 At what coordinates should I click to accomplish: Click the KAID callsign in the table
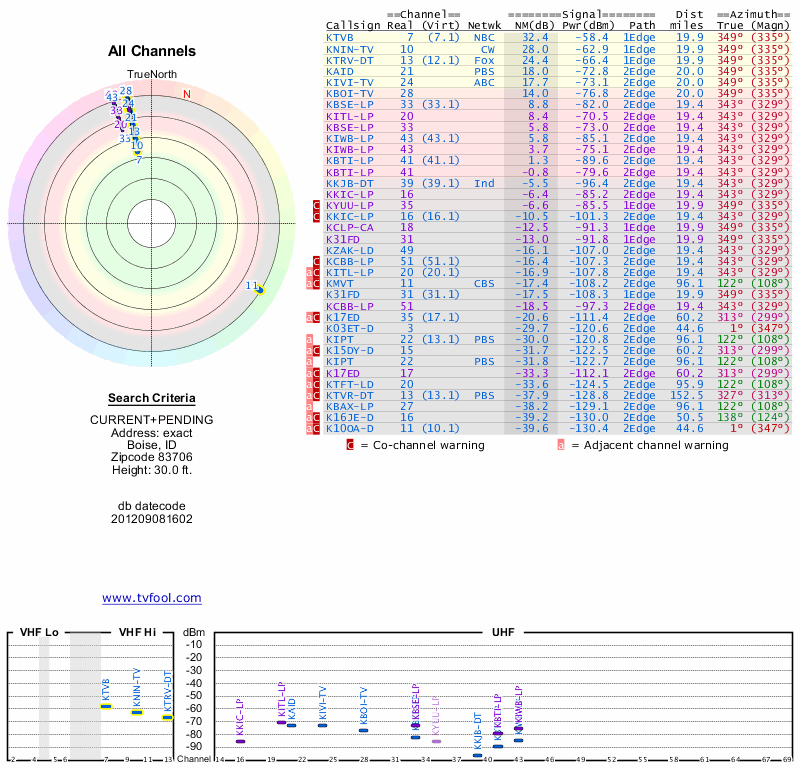click(340, 71)
